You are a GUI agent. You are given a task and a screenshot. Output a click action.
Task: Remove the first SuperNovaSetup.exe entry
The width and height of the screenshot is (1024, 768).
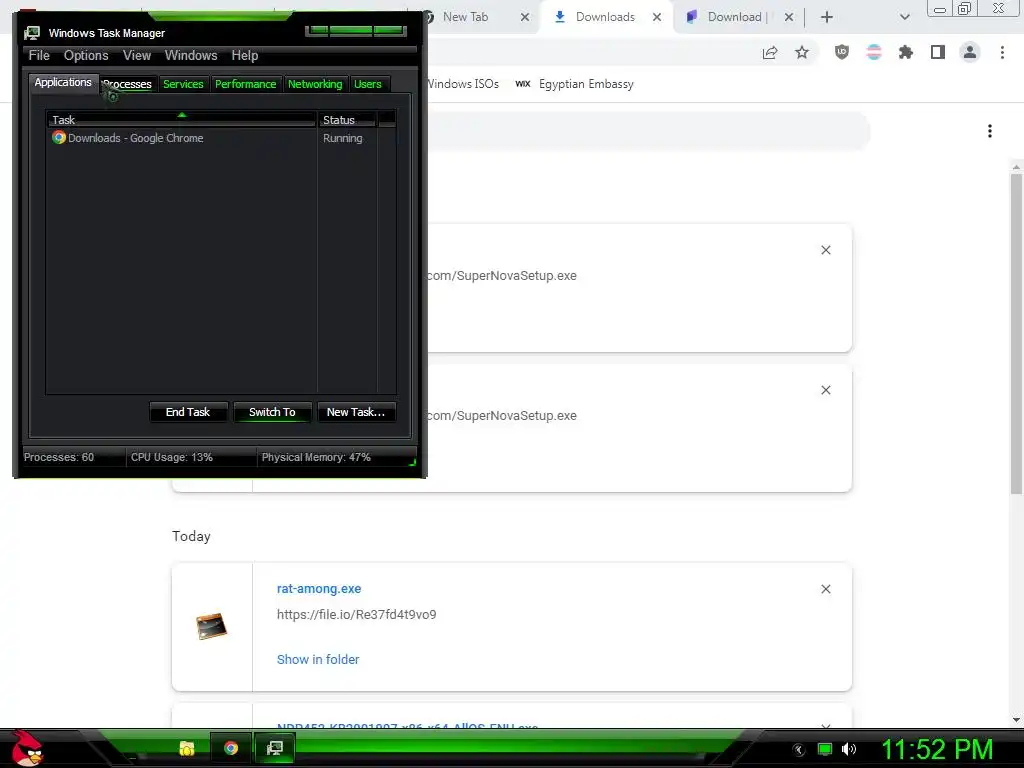[x=825, y=250]
